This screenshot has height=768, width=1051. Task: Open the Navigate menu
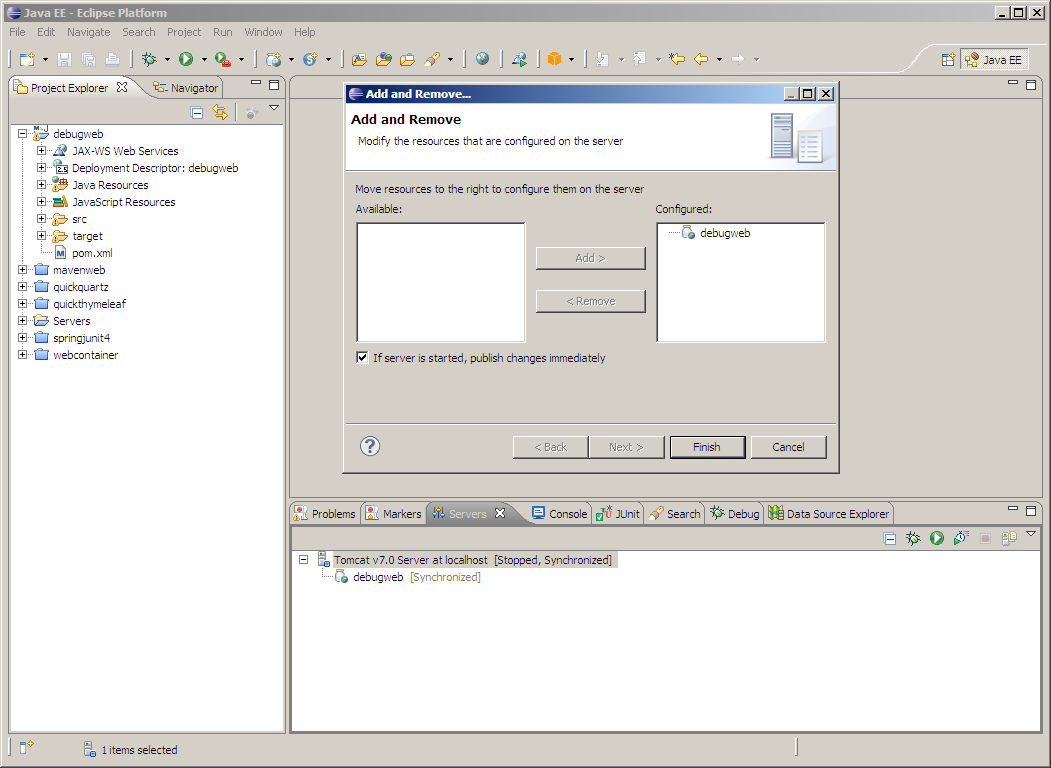[x=88, y=32]
